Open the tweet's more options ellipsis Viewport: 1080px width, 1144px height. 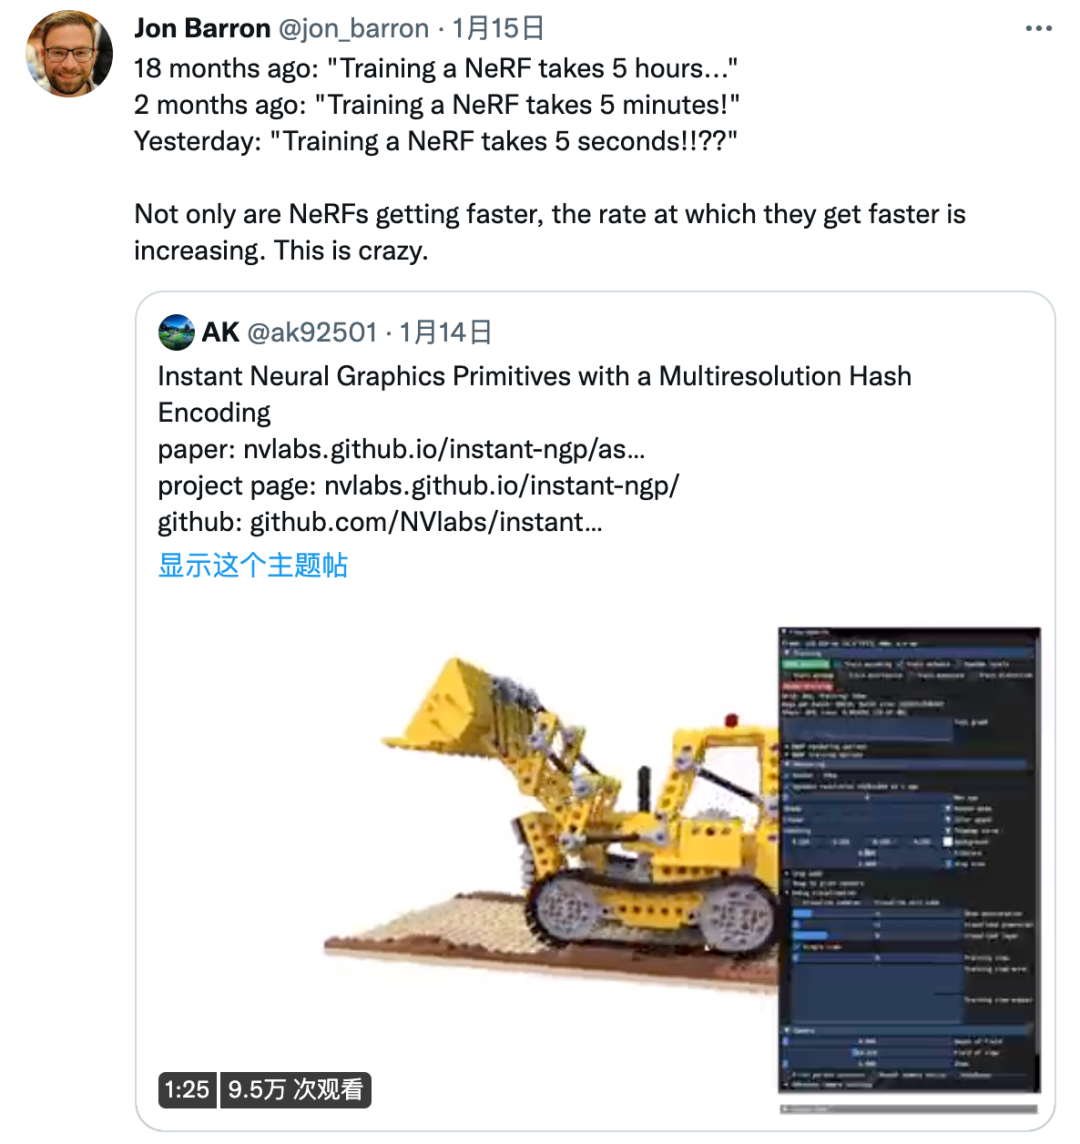1039,28
